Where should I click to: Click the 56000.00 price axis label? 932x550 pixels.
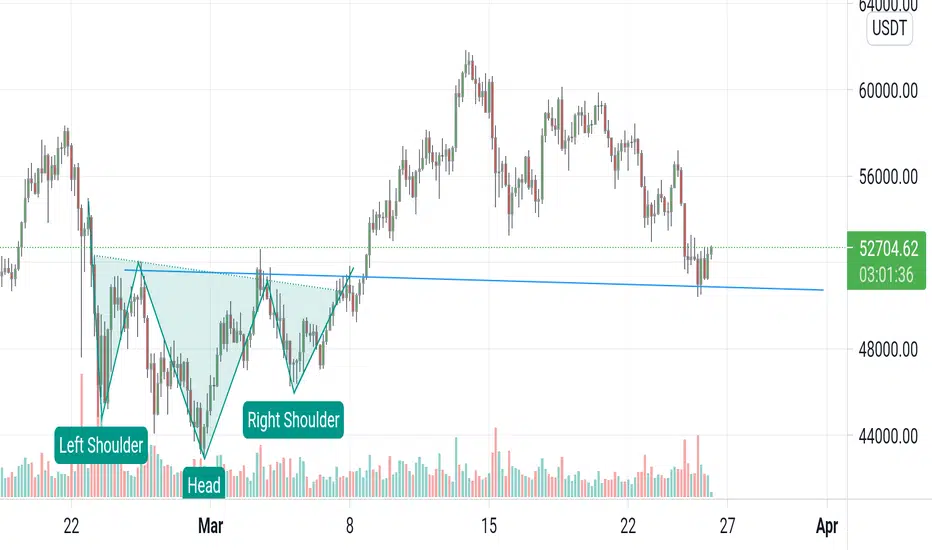click(x=888, y=177)
